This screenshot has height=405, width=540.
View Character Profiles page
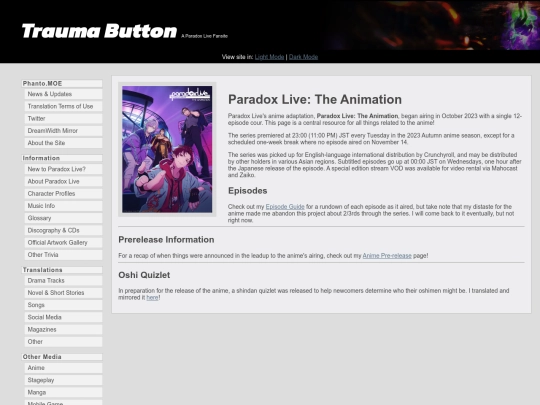point(63,194)
